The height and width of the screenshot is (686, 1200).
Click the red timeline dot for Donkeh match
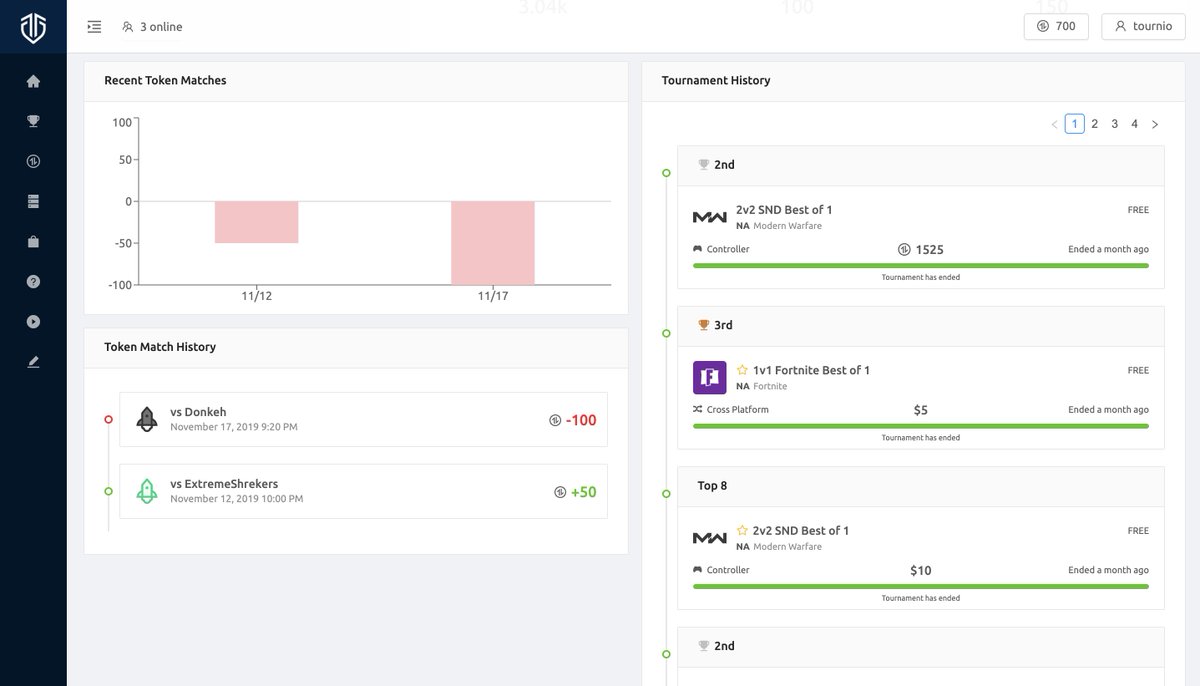(x=108, y=419)
